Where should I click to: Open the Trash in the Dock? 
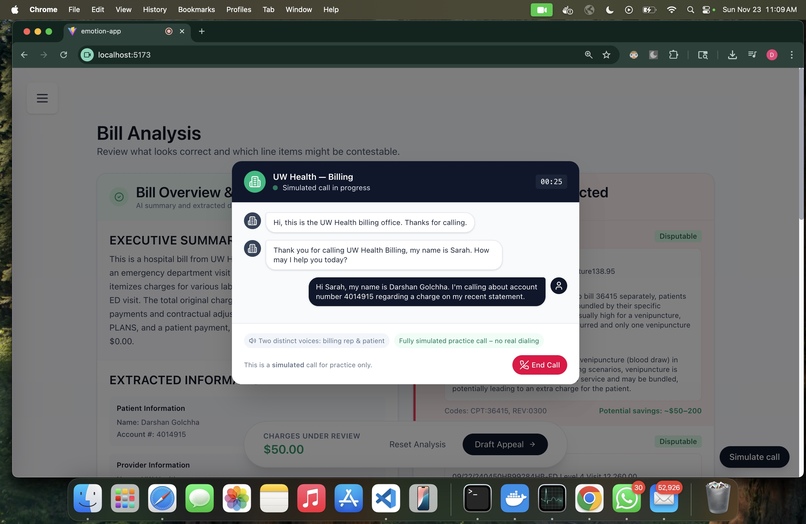click(718, 497)
